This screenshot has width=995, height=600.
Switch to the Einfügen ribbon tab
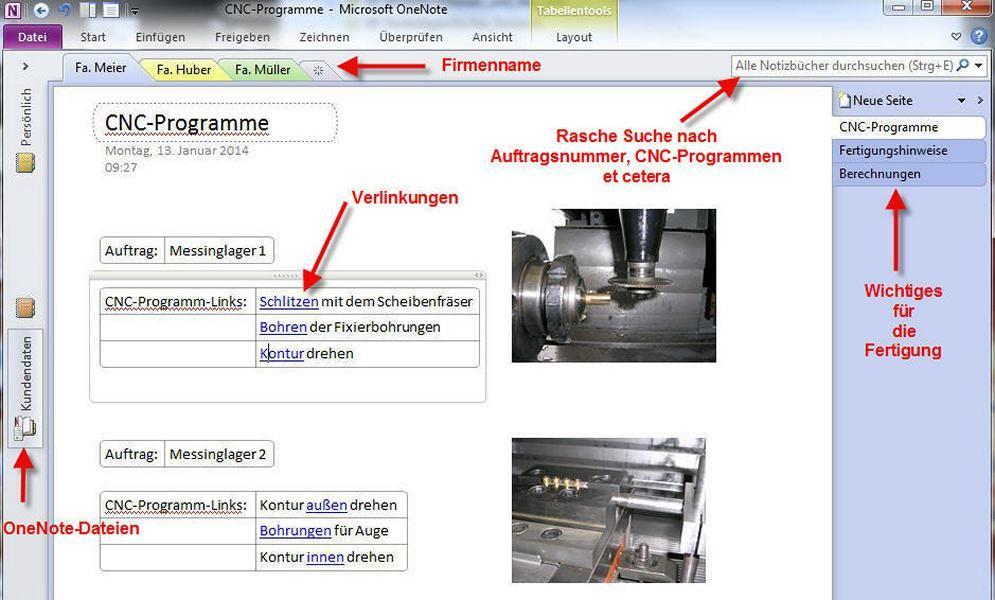[x=161, y=37]
